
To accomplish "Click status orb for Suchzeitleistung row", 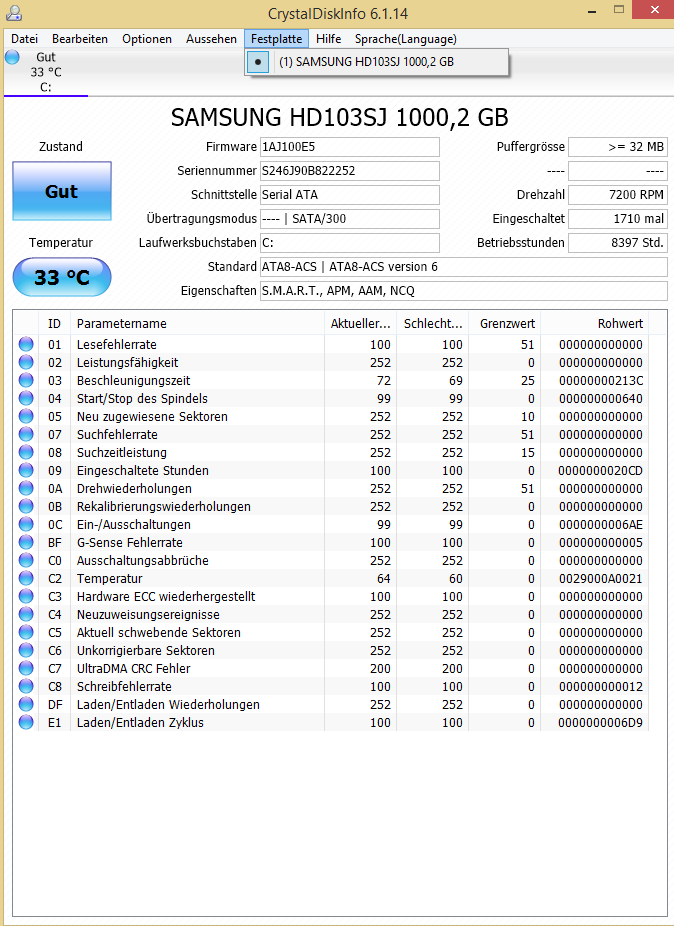I will [x=26, y=452].
